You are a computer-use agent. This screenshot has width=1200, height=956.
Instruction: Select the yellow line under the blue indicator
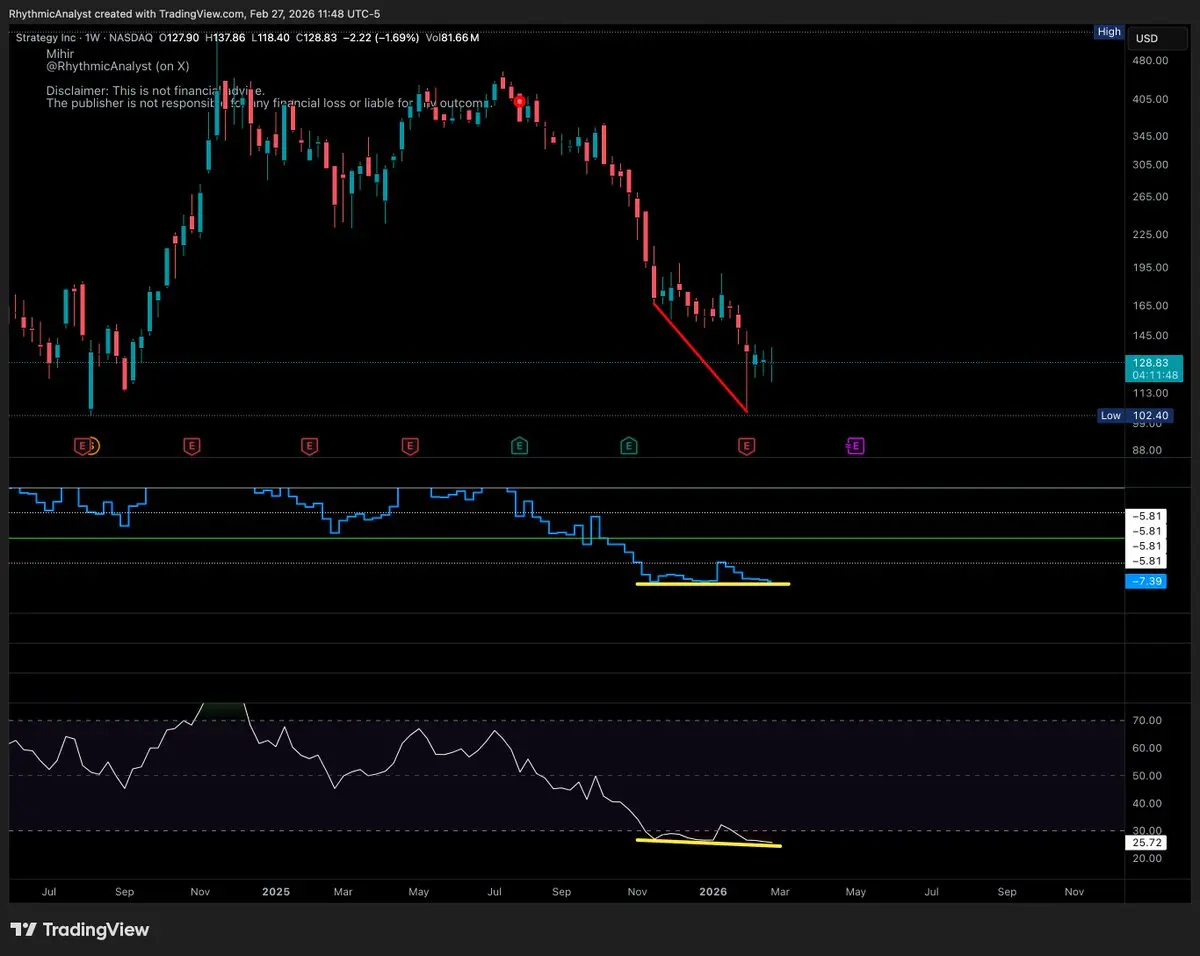click(712, 583)
